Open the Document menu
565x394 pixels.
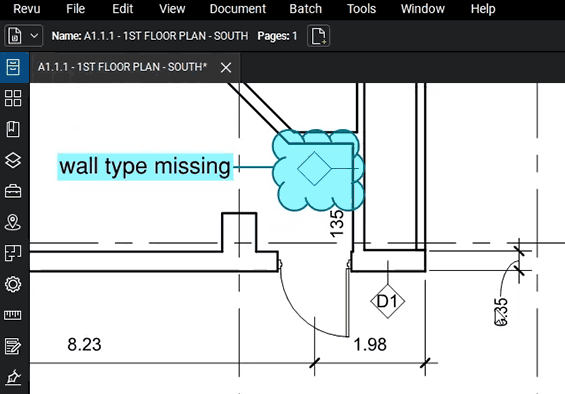238,9
